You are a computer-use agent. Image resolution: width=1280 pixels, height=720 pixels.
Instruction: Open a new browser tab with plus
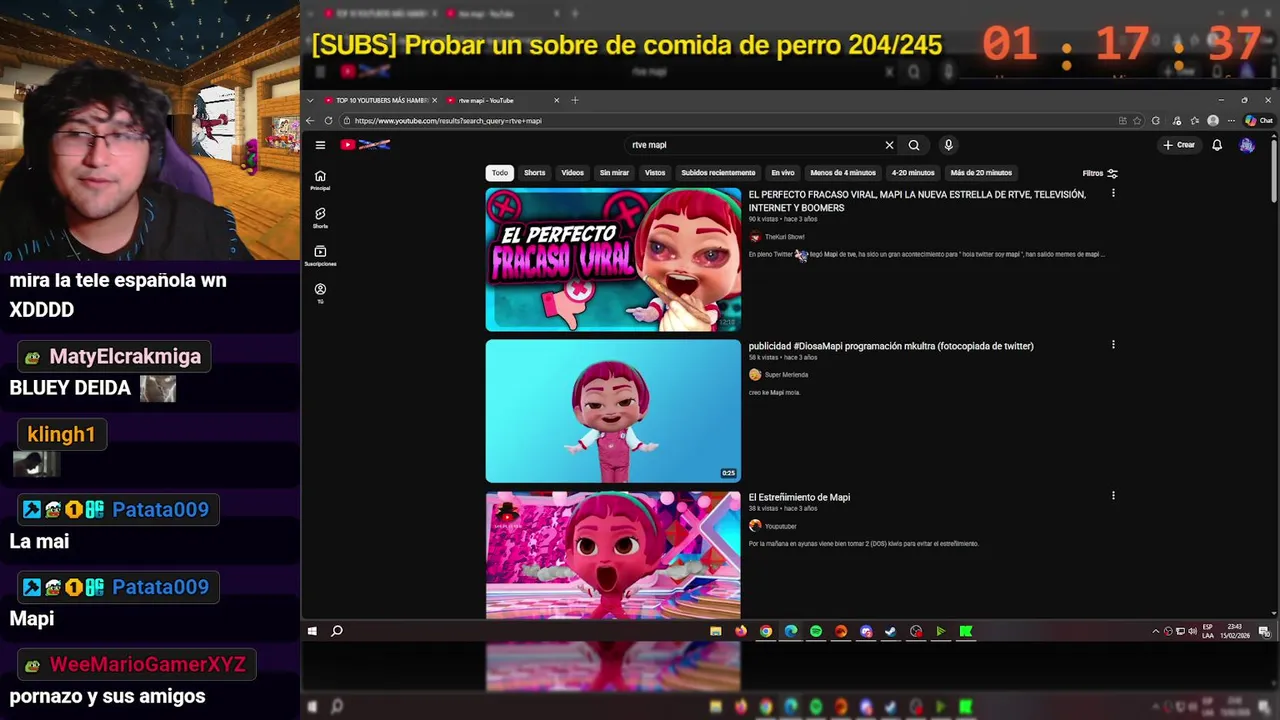click(575, 100)
